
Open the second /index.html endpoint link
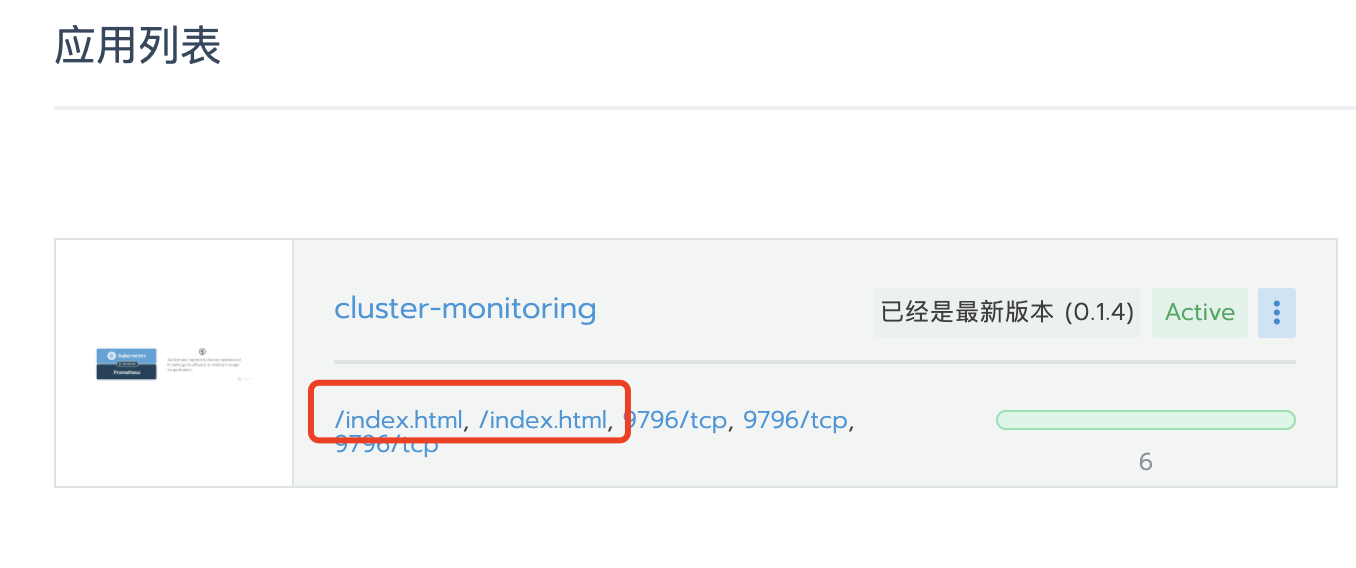(543, 421)
